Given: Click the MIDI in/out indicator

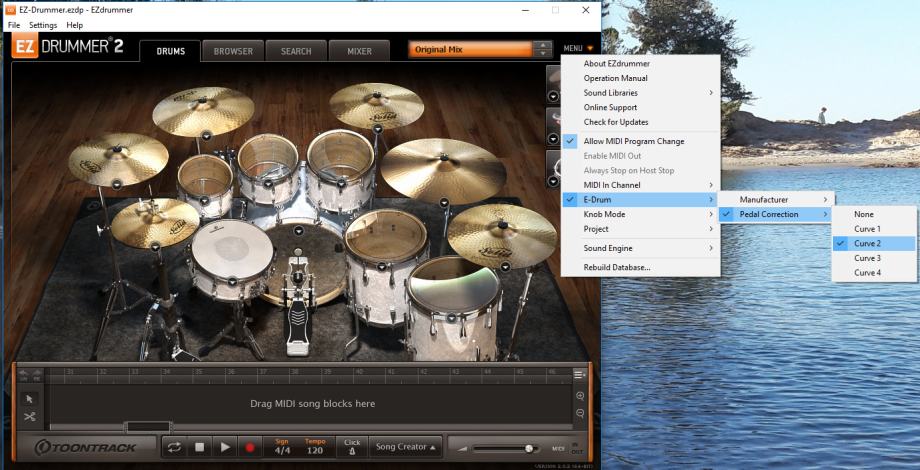Looking at the screenshot, I should (x=568, y=449).
